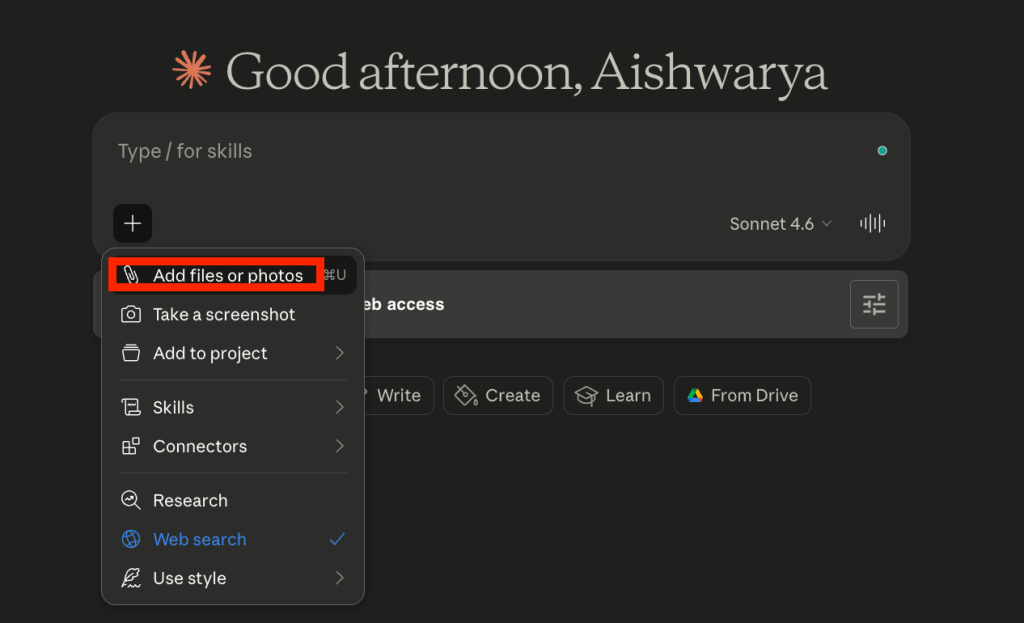Click the Web search globe icon

tap(131, 539)
